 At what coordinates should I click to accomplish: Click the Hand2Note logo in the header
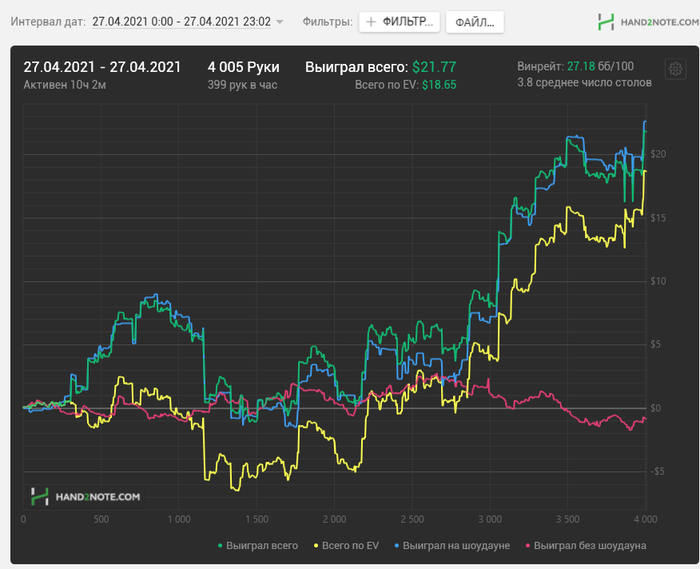pyautogui.click(x=642, y=21)
